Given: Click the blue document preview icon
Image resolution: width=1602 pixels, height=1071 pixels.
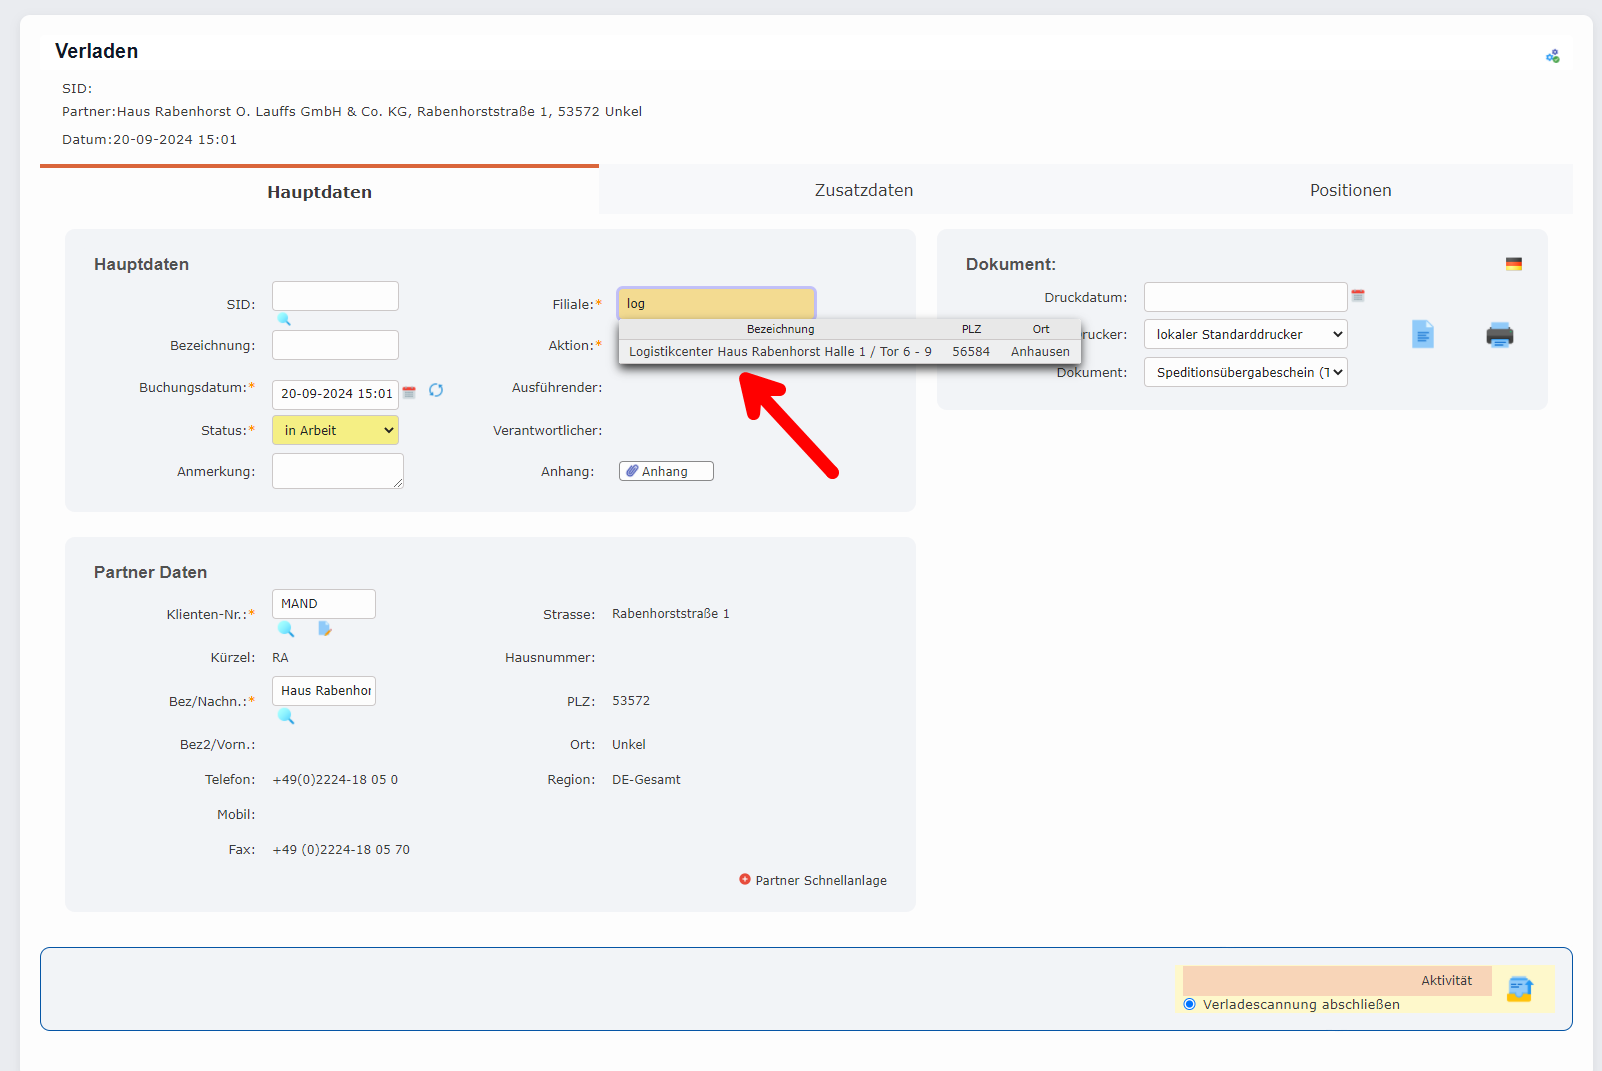Looking at the screenshot, I should click(x=1422, y=334).
